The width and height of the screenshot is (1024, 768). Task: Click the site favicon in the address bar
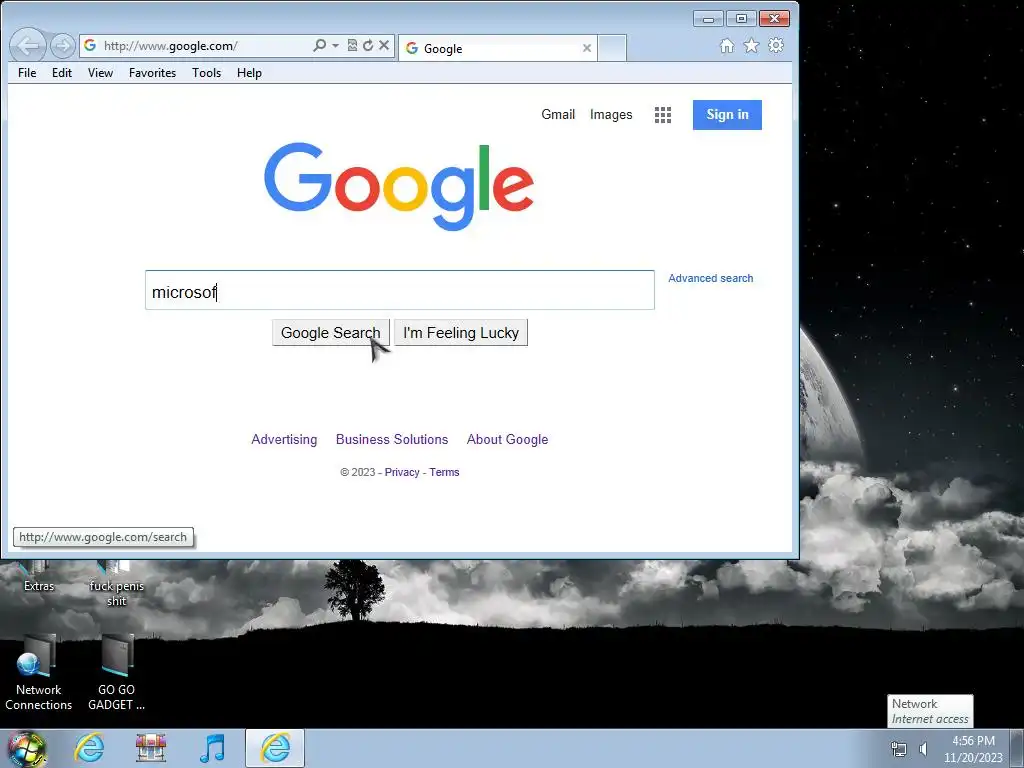(90, 45)
